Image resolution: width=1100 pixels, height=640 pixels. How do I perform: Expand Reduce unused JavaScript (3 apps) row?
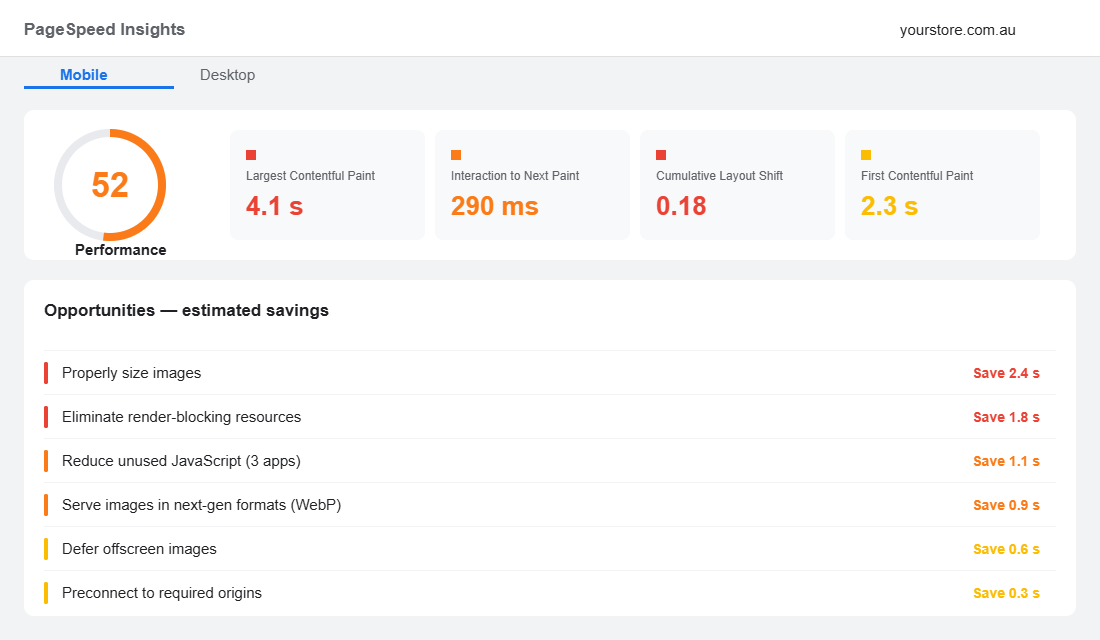549,461
